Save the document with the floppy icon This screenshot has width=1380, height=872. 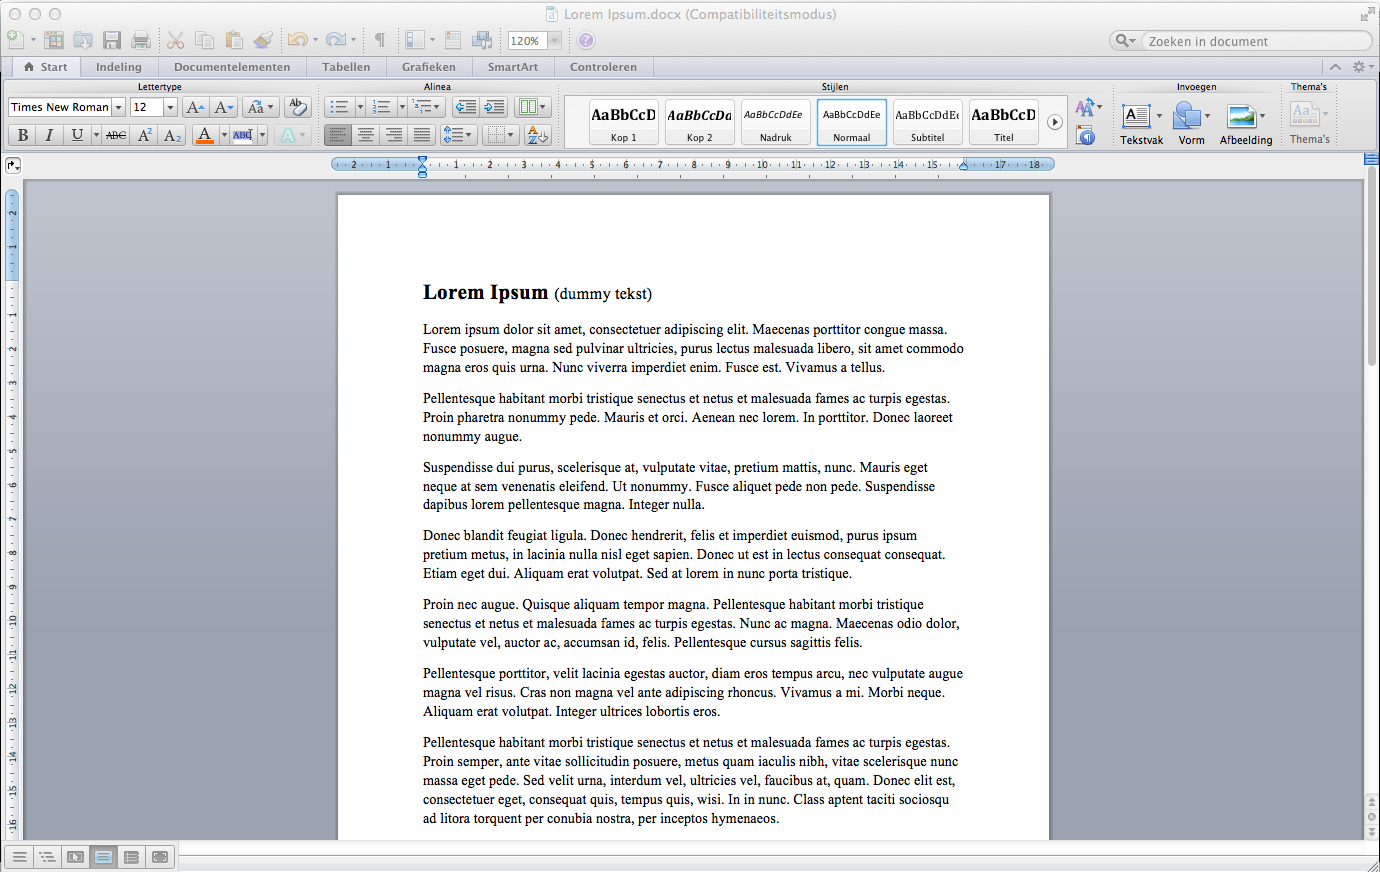112,40
